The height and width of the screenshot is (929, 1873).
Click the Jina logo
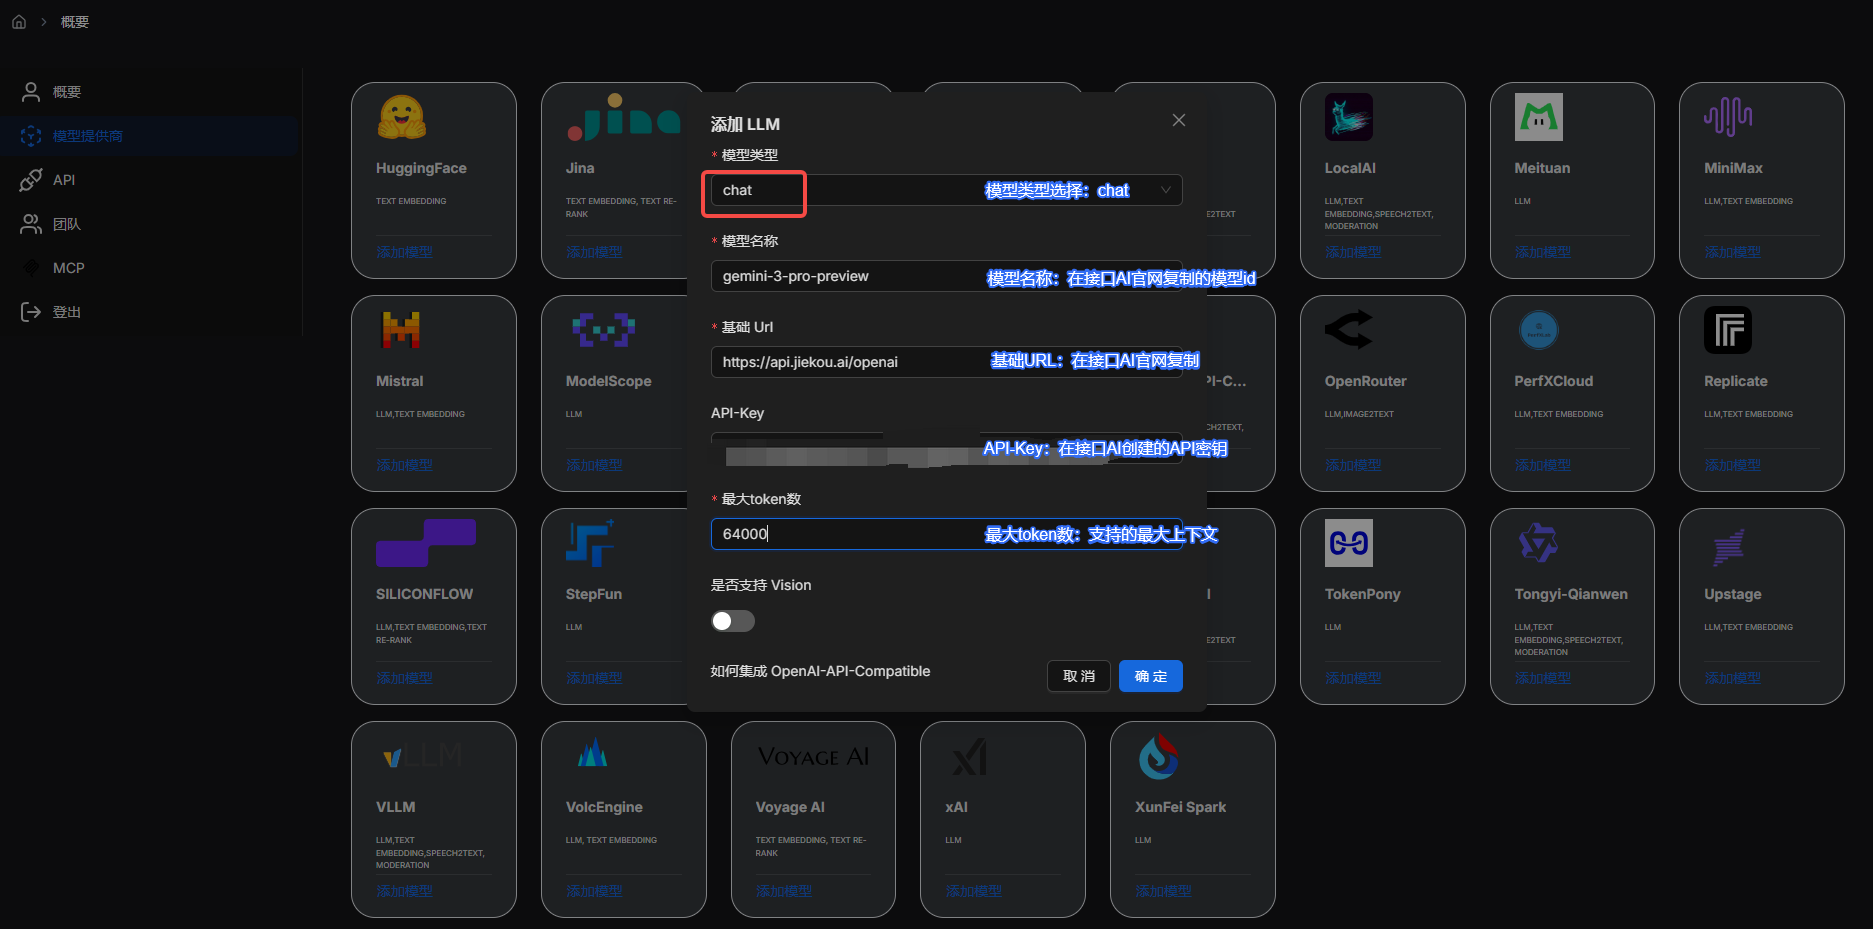click(623, 117)
